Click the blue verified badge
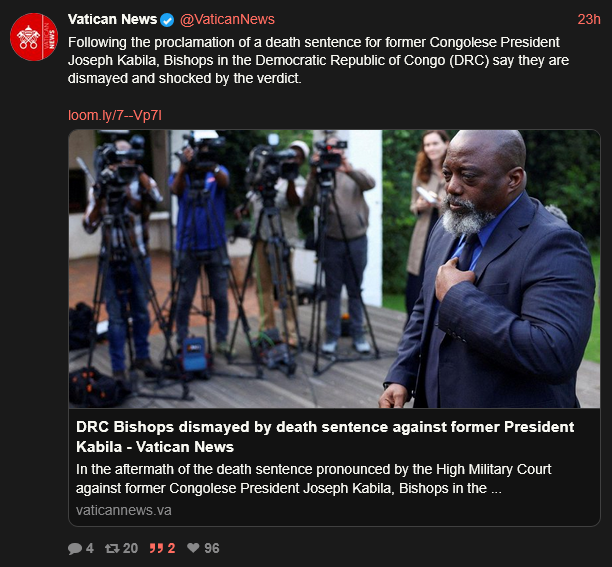612x567 pixels. (x=167, y=20)
